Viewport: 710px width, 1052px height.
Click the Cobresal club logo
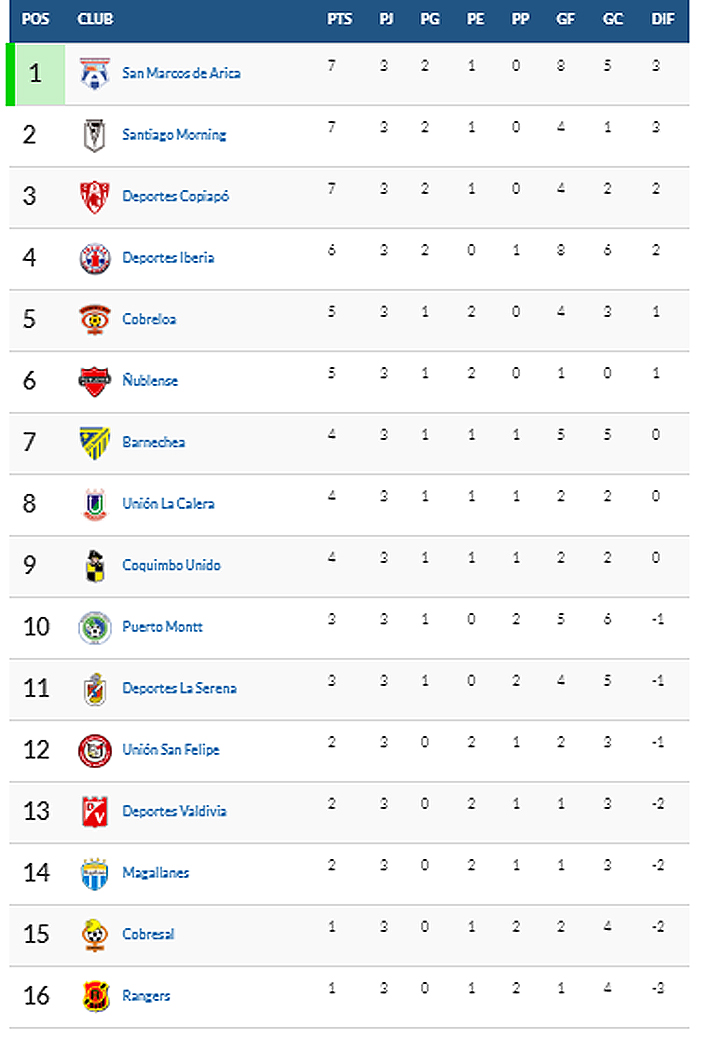(x=94, y=934)
